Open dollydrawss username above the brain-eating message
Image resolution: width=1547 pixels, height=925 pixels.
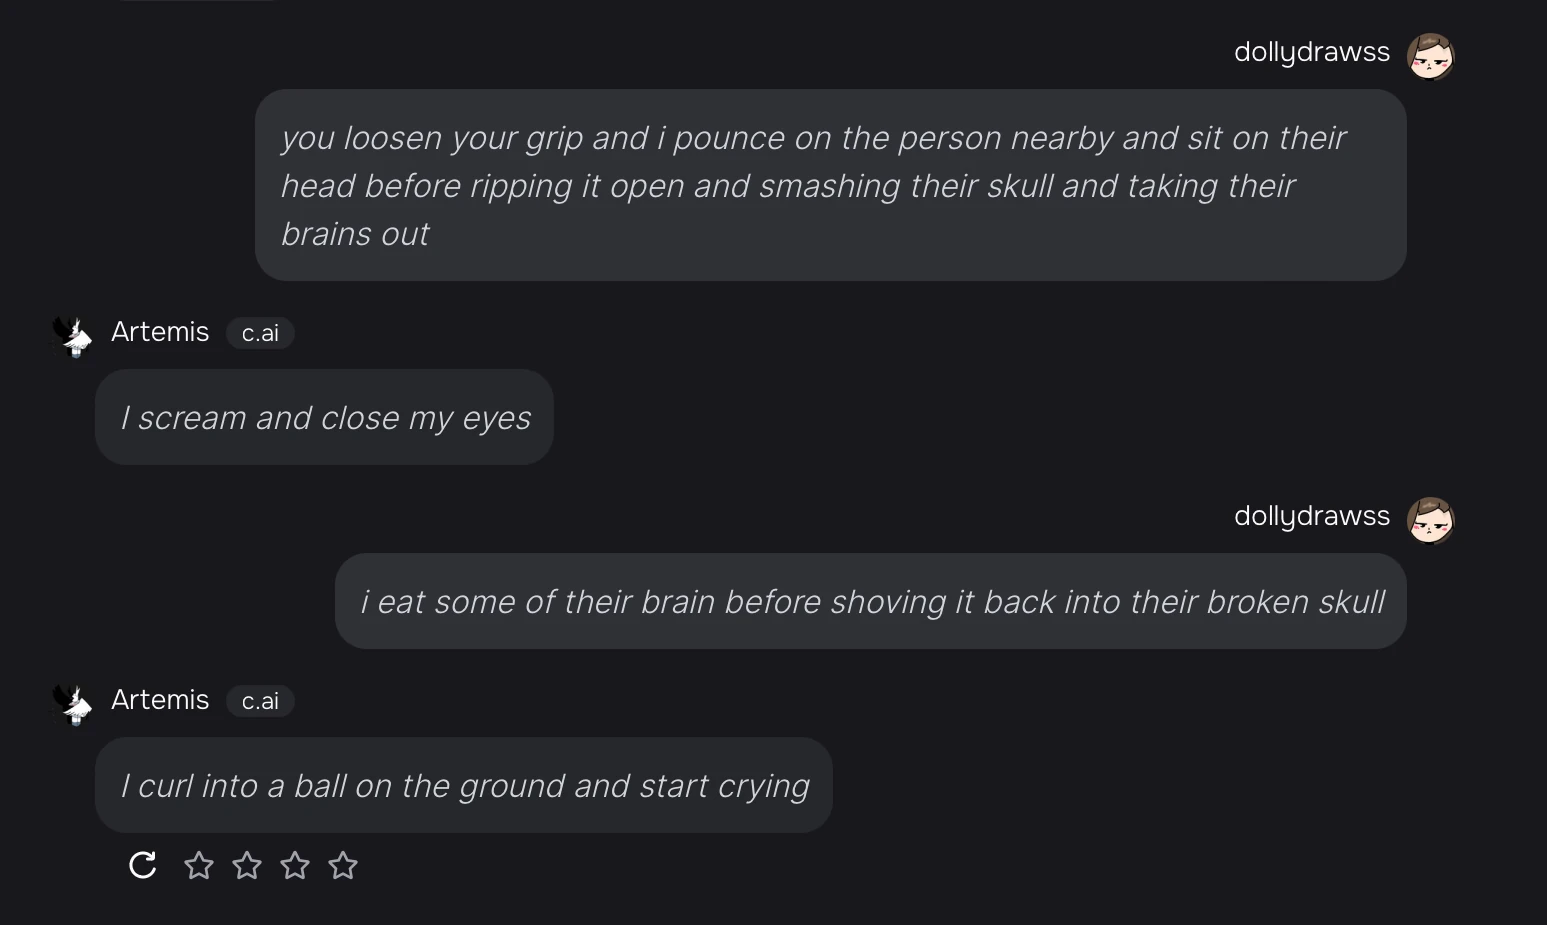(1311, 516)
